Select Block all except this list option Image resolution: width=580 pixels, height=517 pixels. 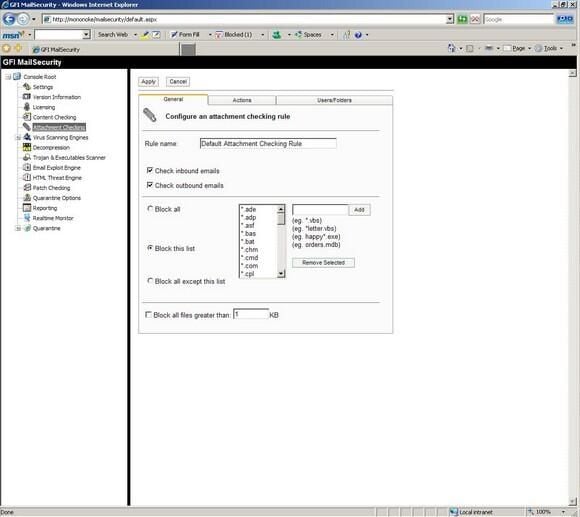click(150, 281)
